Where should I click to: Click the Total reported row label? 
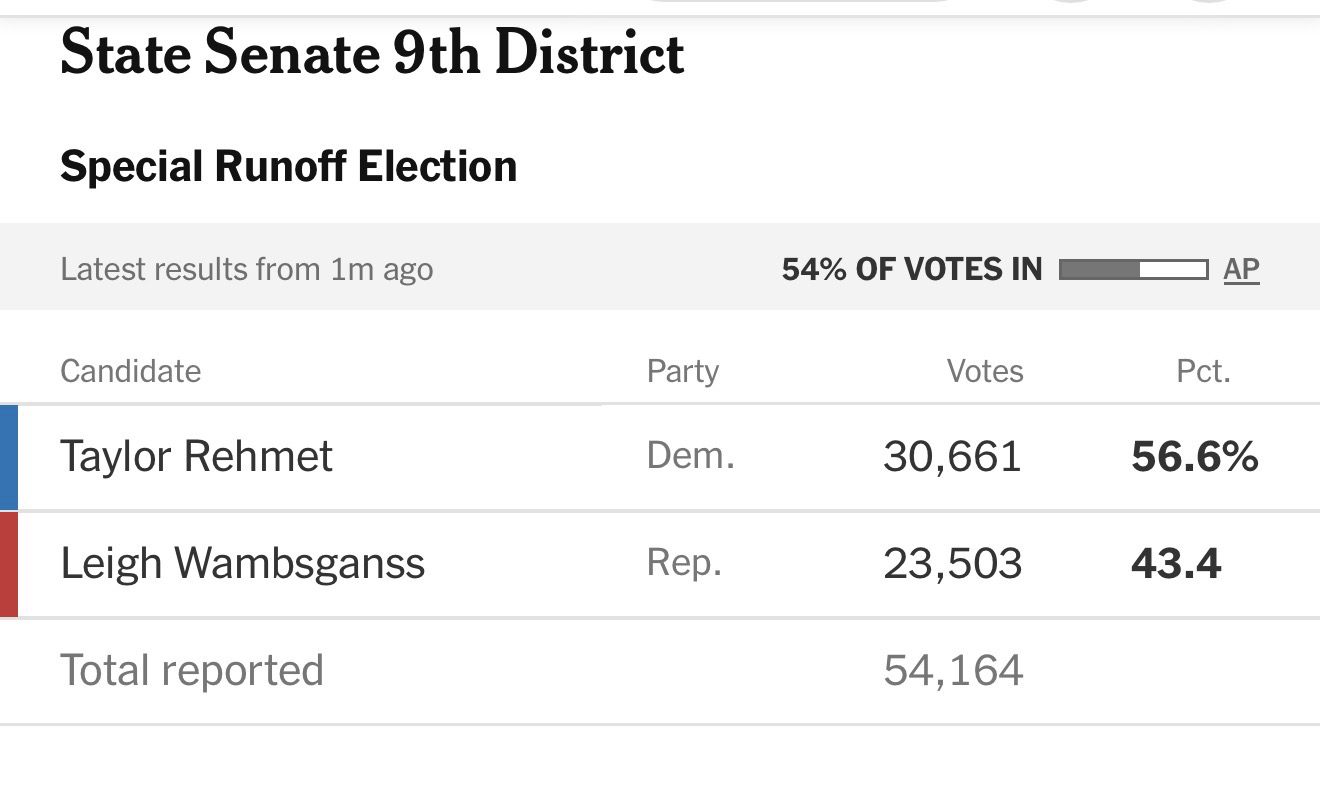(x=192, y=670)
